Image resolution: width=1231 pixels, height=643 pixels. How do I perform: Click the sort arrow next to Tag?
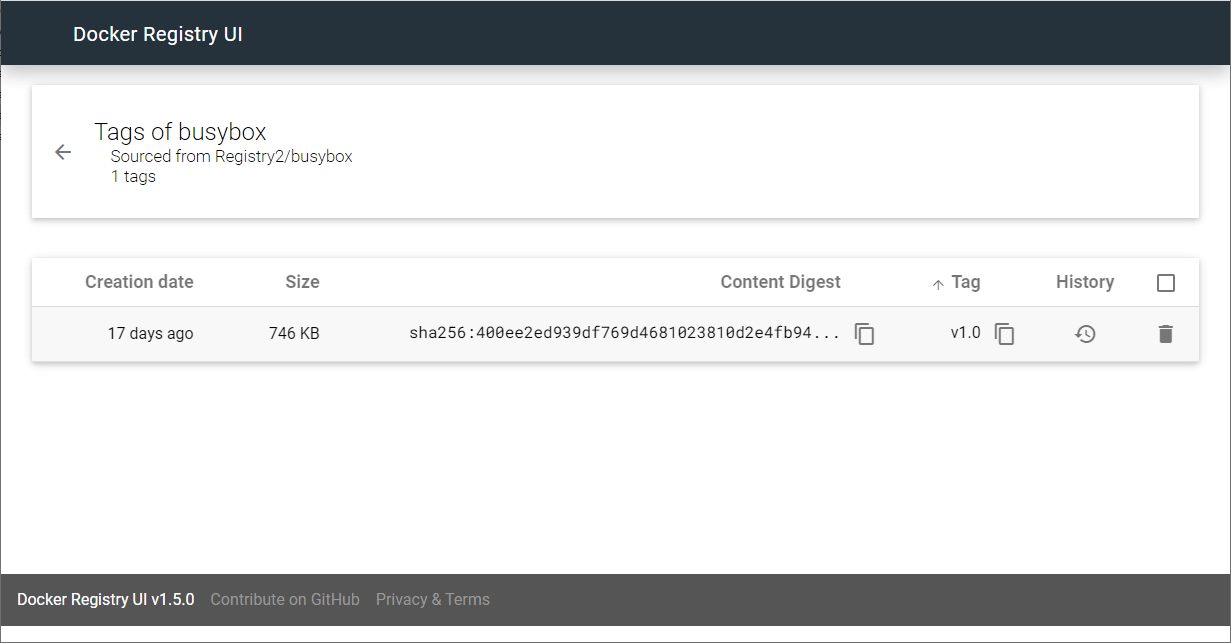pyautogui.click(x=938, y=285)
